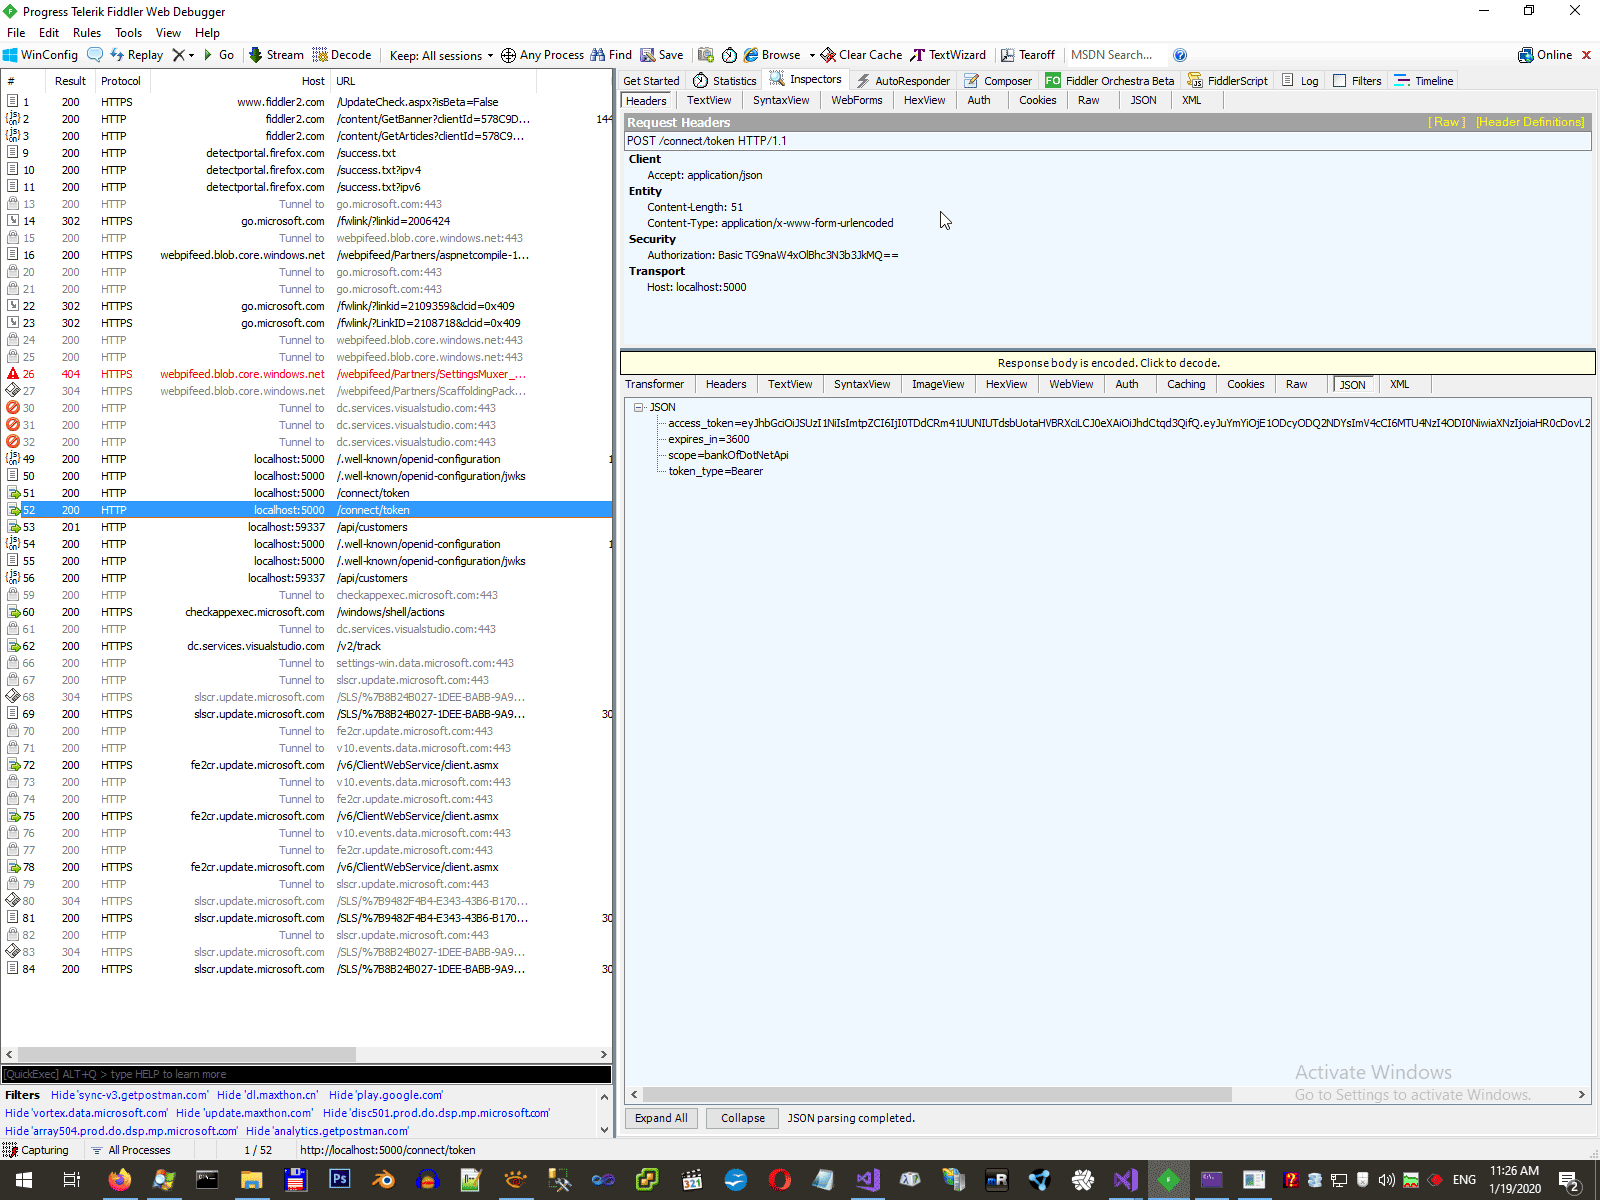Open Firefox from the taskbar
The image size is (1600, 1200).
119,1180
